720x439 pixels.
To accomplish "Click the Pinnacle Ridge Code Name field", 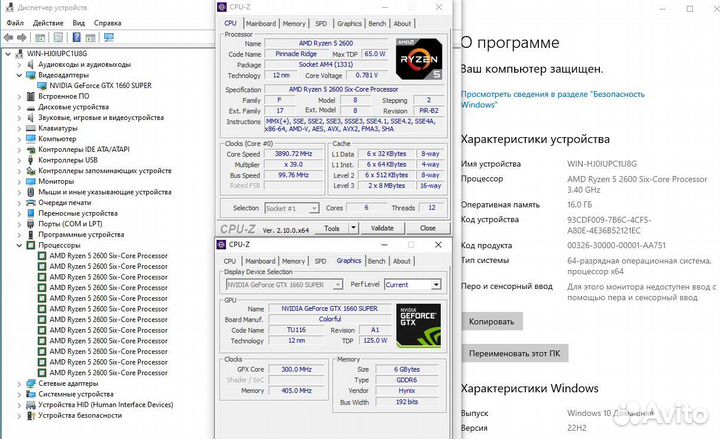I will [296, 54].
